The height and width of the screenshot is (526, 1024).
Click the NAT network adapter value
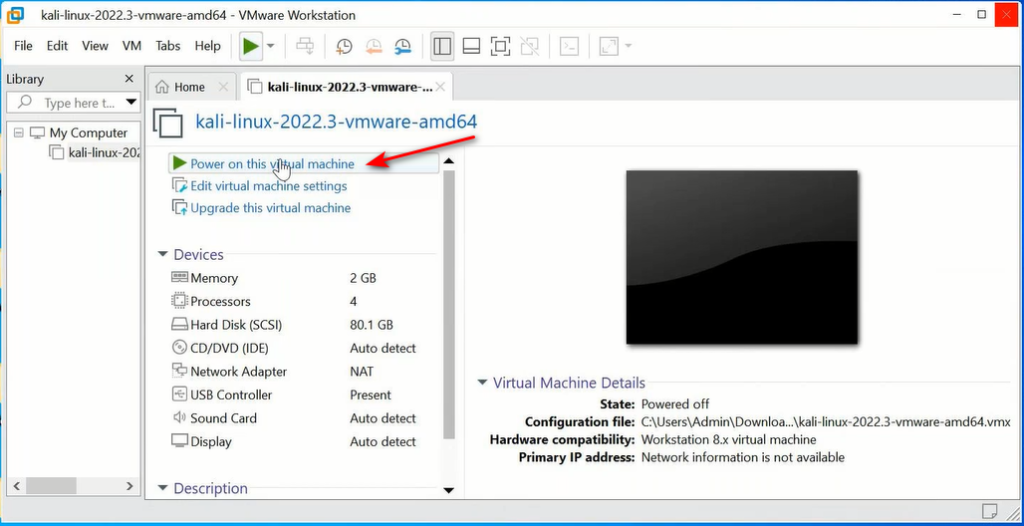click(362, 371)
